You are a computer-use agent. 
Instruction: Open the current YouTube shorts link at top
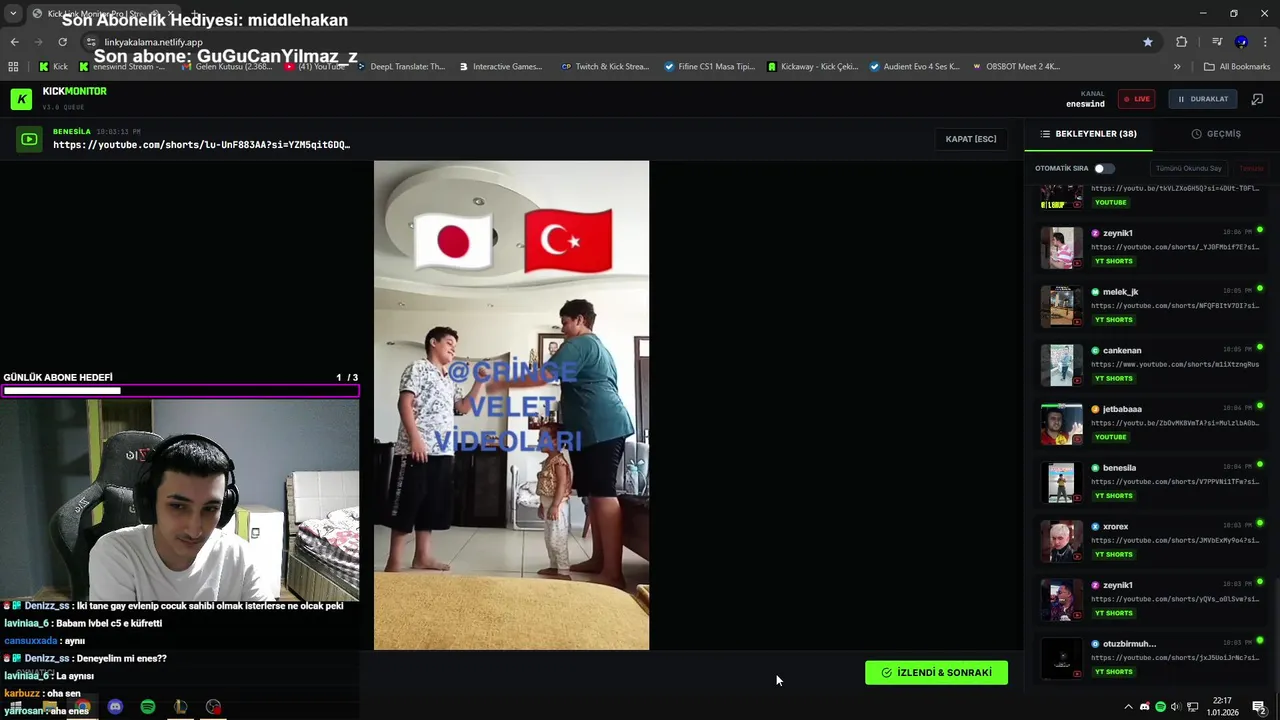pos(201,145)
